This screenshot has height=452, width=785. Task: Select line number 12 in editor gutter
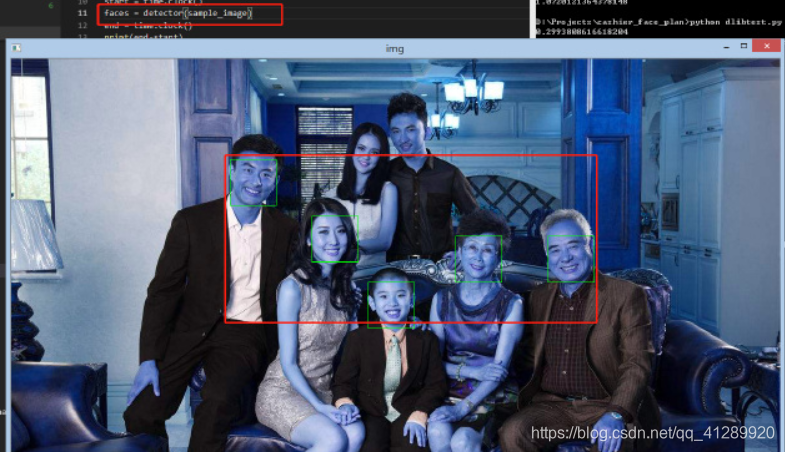pyautogui.click(x=83, y=25)
